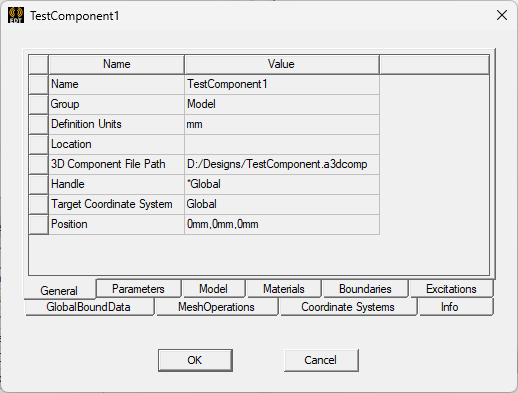Edit the Name value TestComponent1
Viewport: 518px width, 393px height.
coord(282,84)
